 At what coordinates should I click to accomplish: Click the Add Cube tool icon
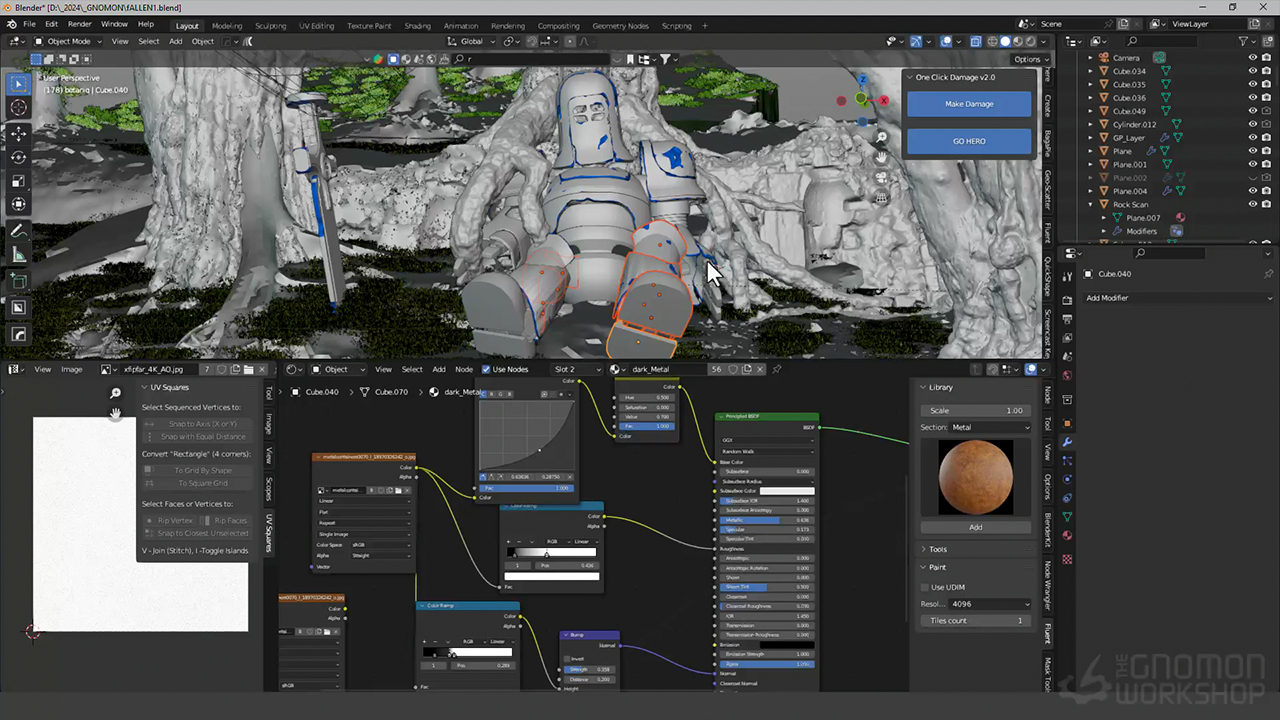[x=19, y=282]
